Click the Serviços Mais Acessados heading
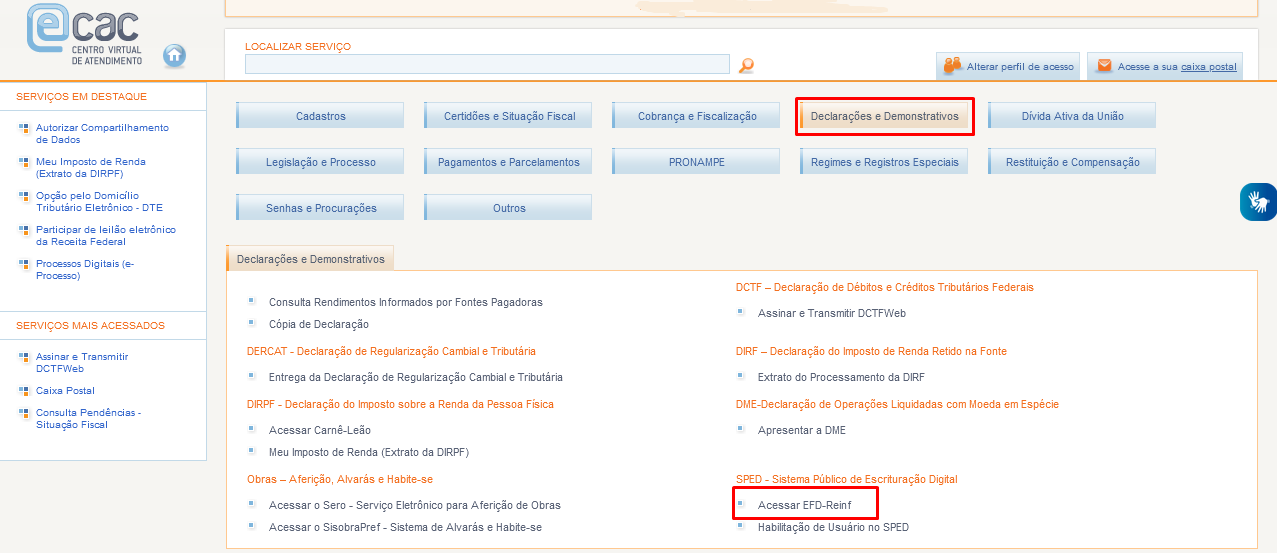This screenshot has height=553, width=1277. pyautogui.click(x=90, y=325)
